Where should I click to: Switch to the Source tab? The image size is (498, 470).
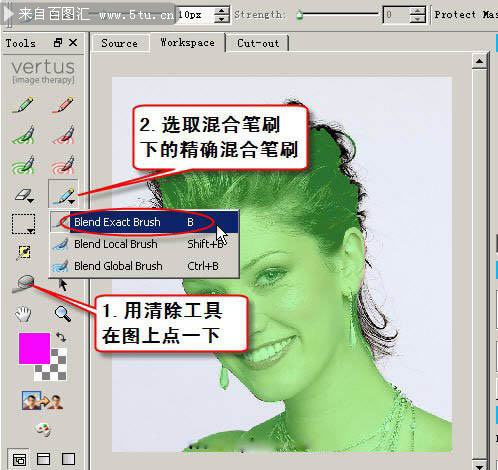[120, 43]
